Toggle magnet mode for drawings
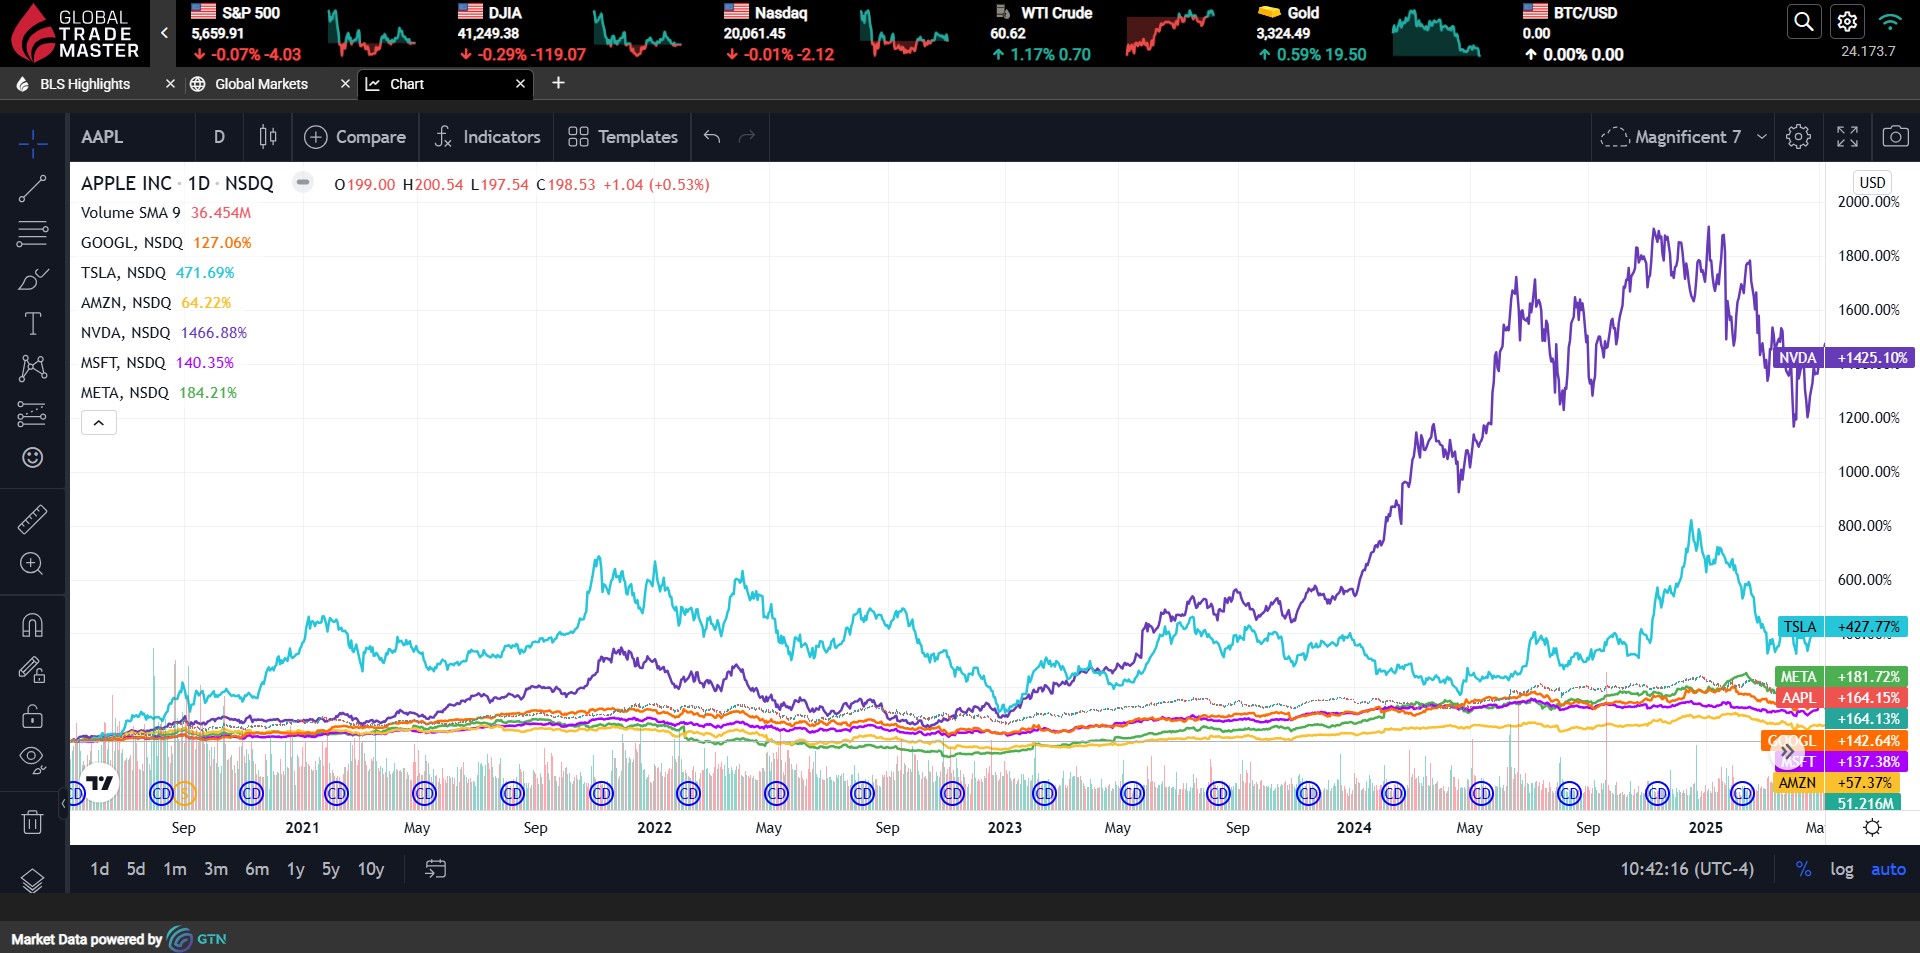This screenshot has width=1920, height=953. point(32,626)
